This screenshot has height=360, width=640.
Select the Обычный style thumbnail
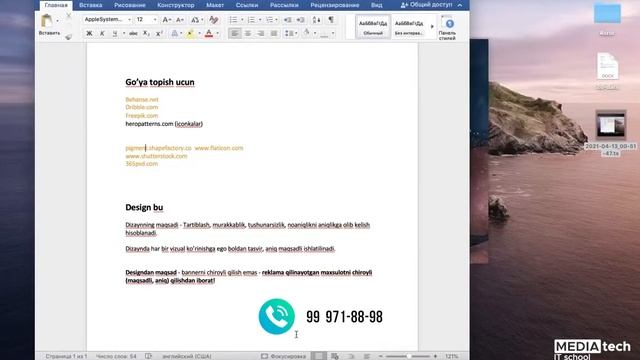click(x=373, y=27)
